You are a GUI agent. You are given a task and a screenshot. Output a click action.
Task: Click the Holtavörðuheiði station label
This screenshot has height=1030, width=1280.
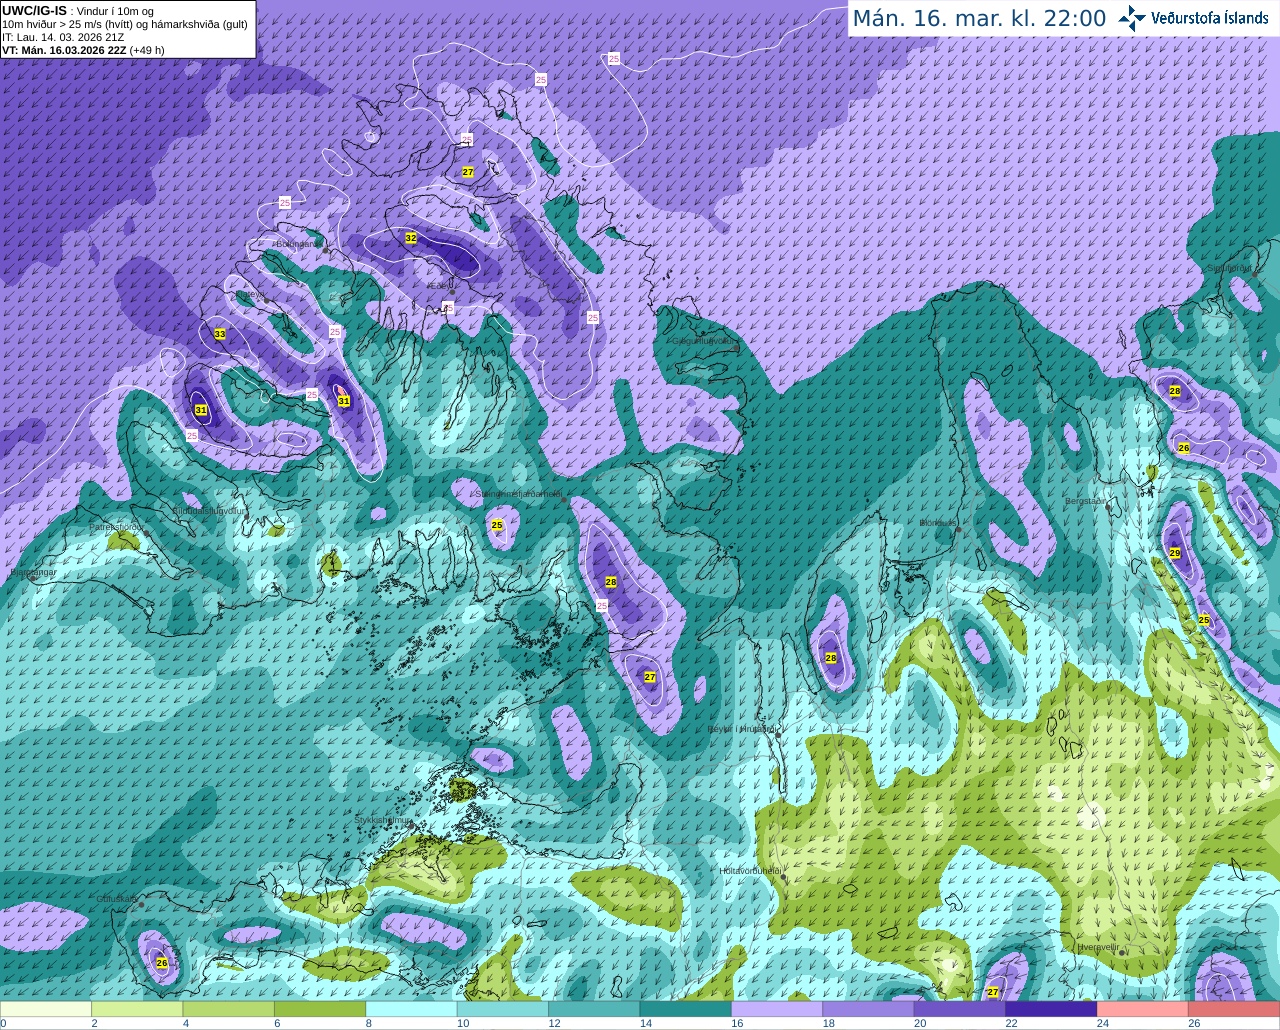pos(750,870)
